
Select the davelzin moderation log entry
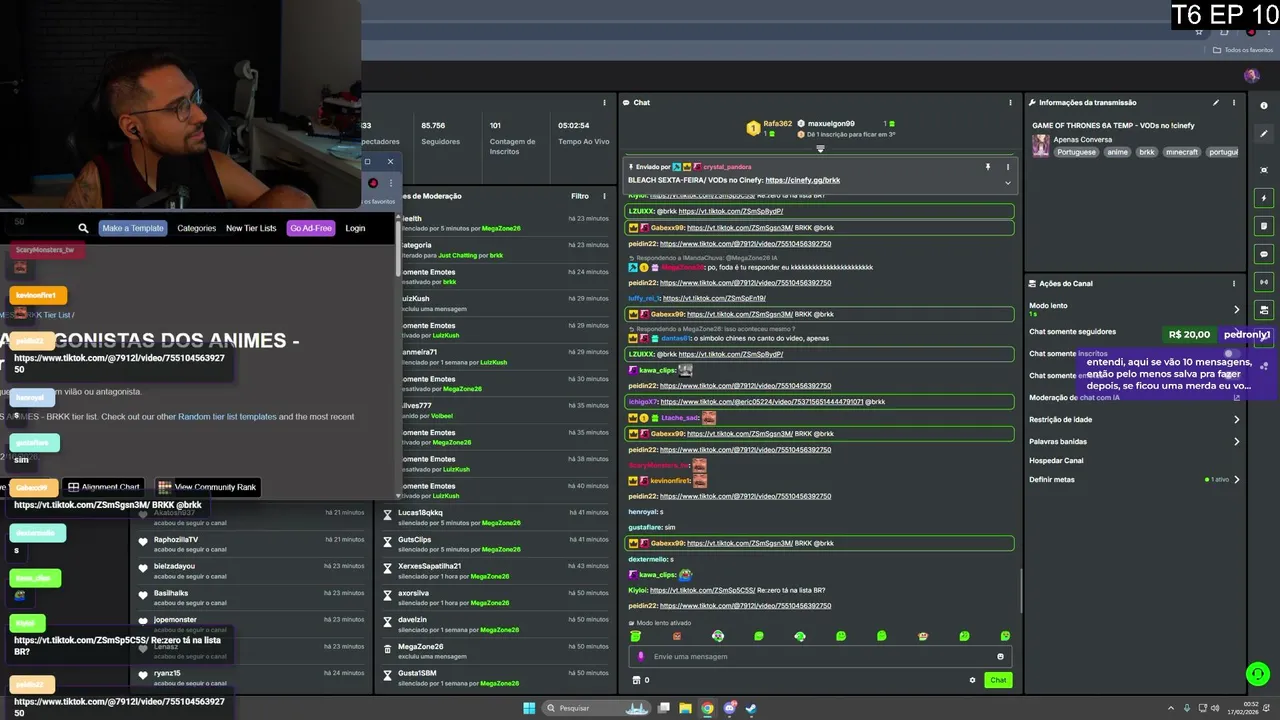click(x=496, y=624)
